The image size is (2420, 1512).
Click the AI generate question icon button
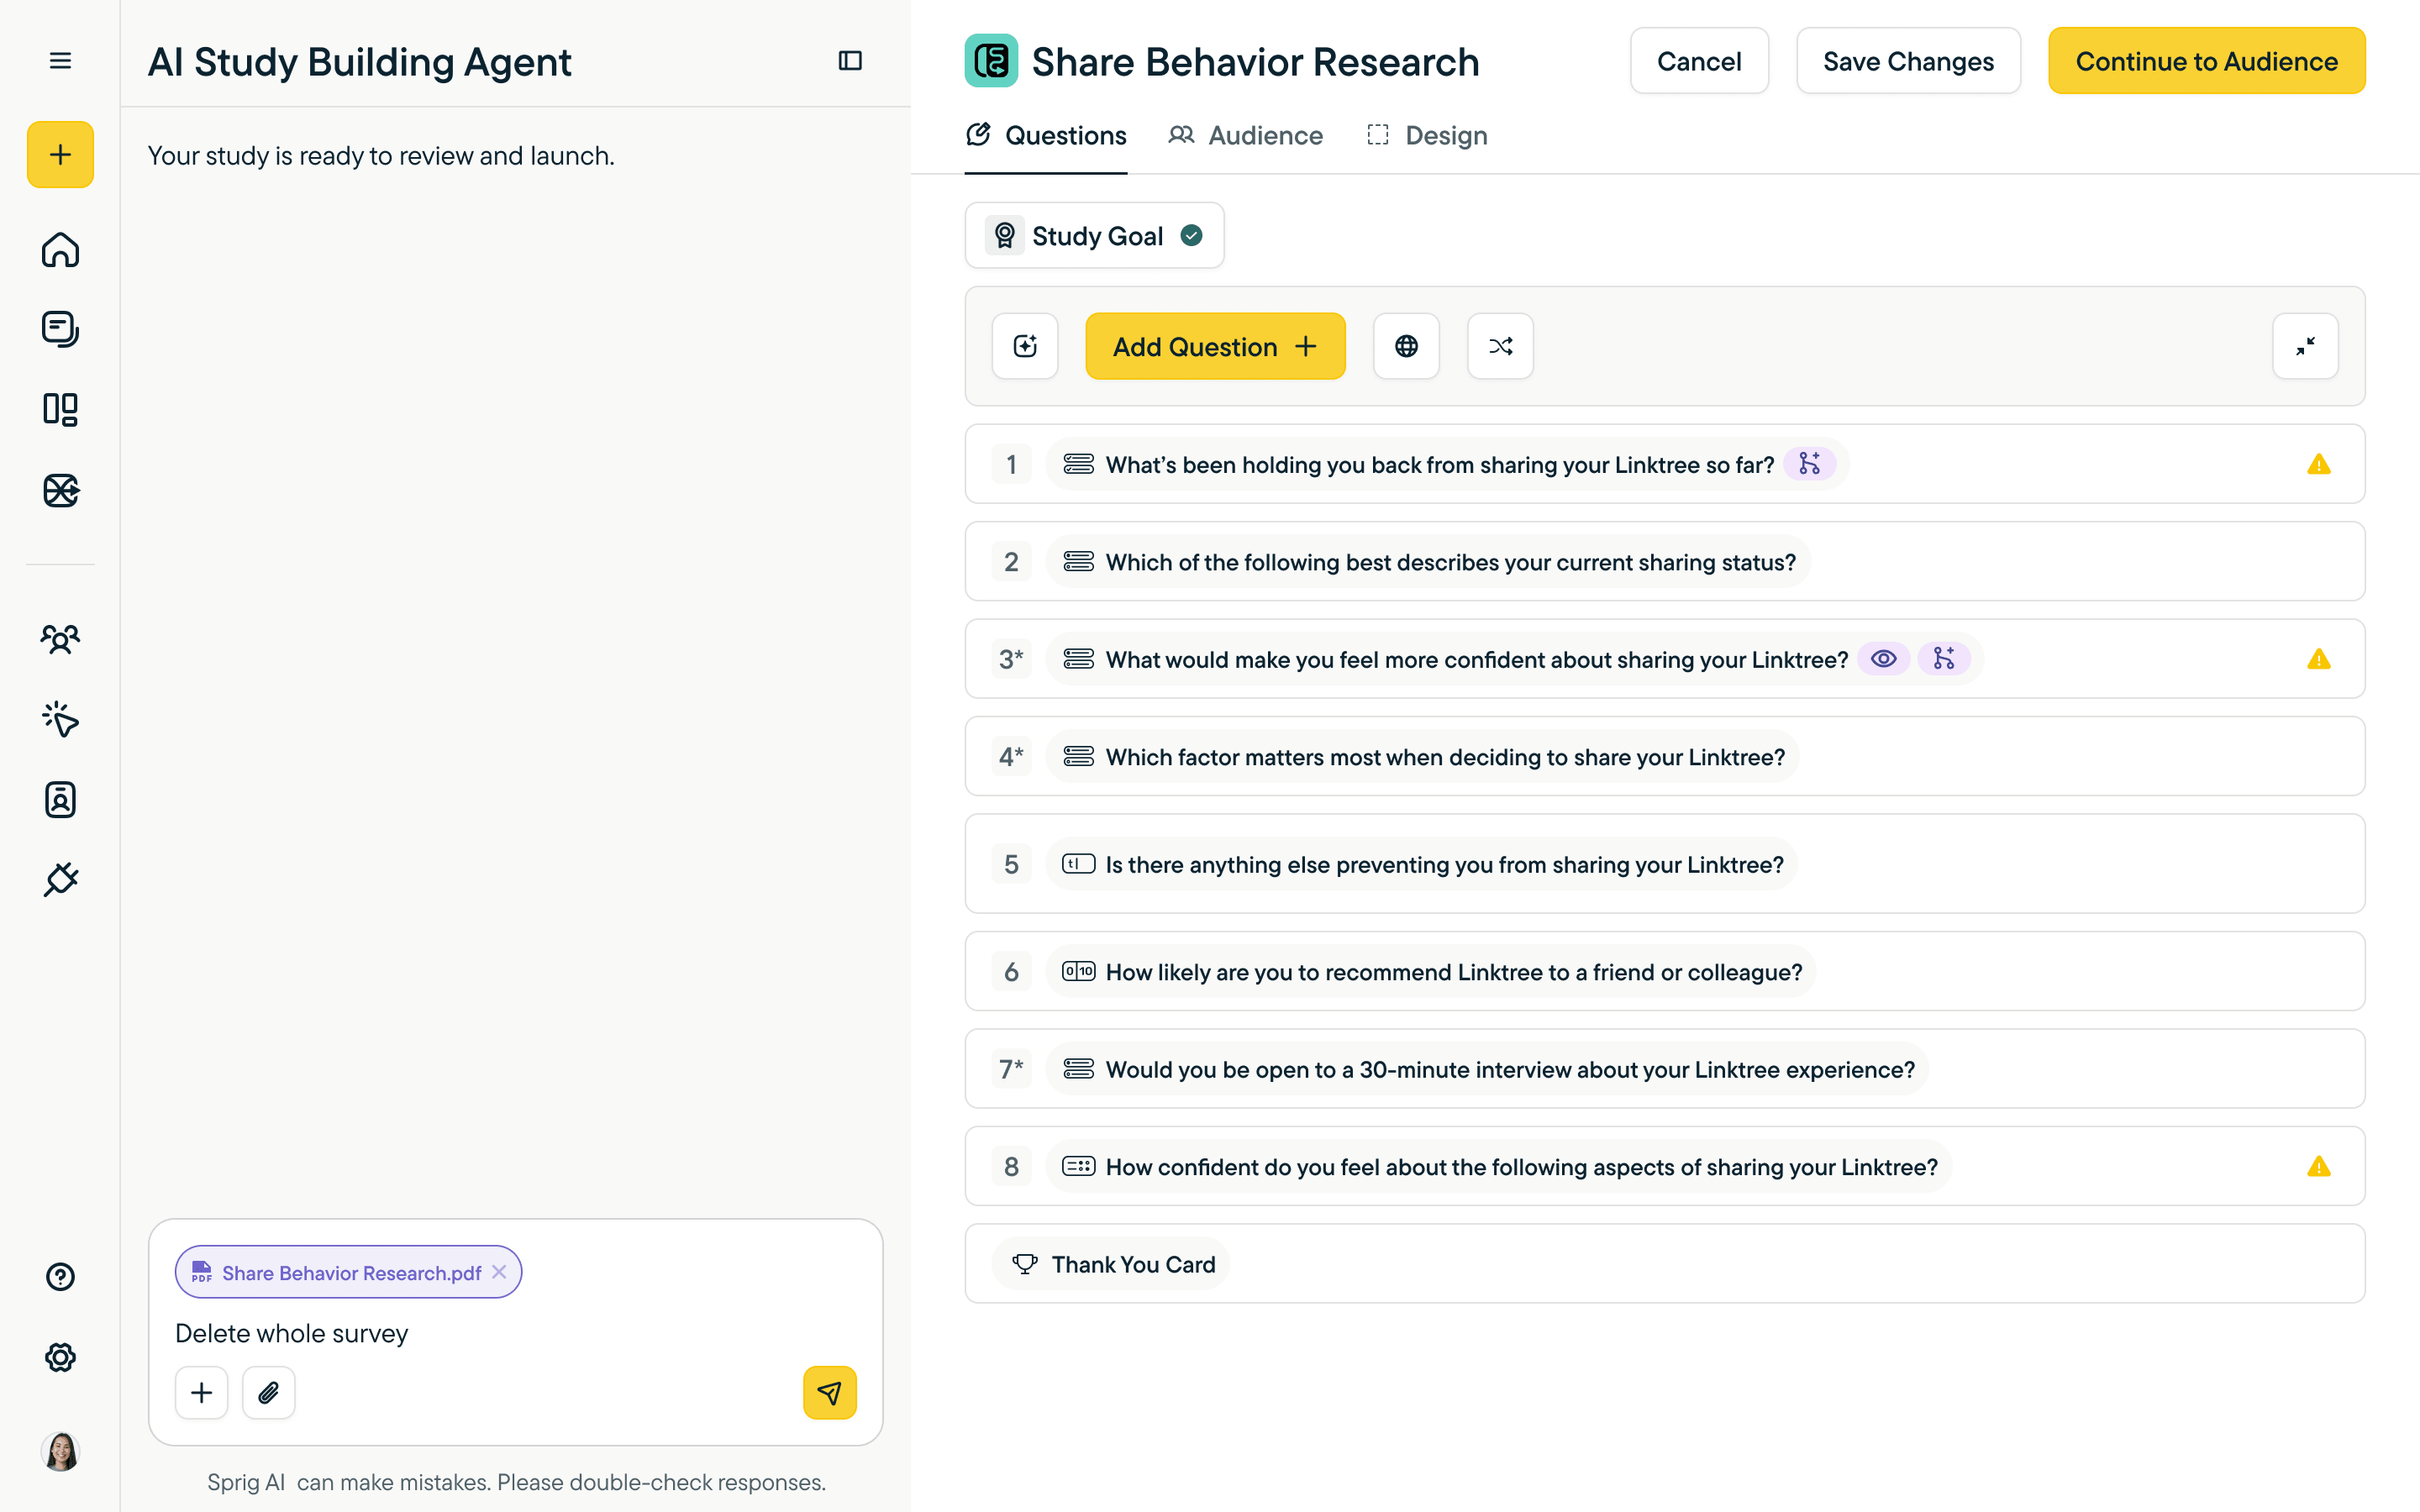pyautogui.click(x=1025, y=346)
